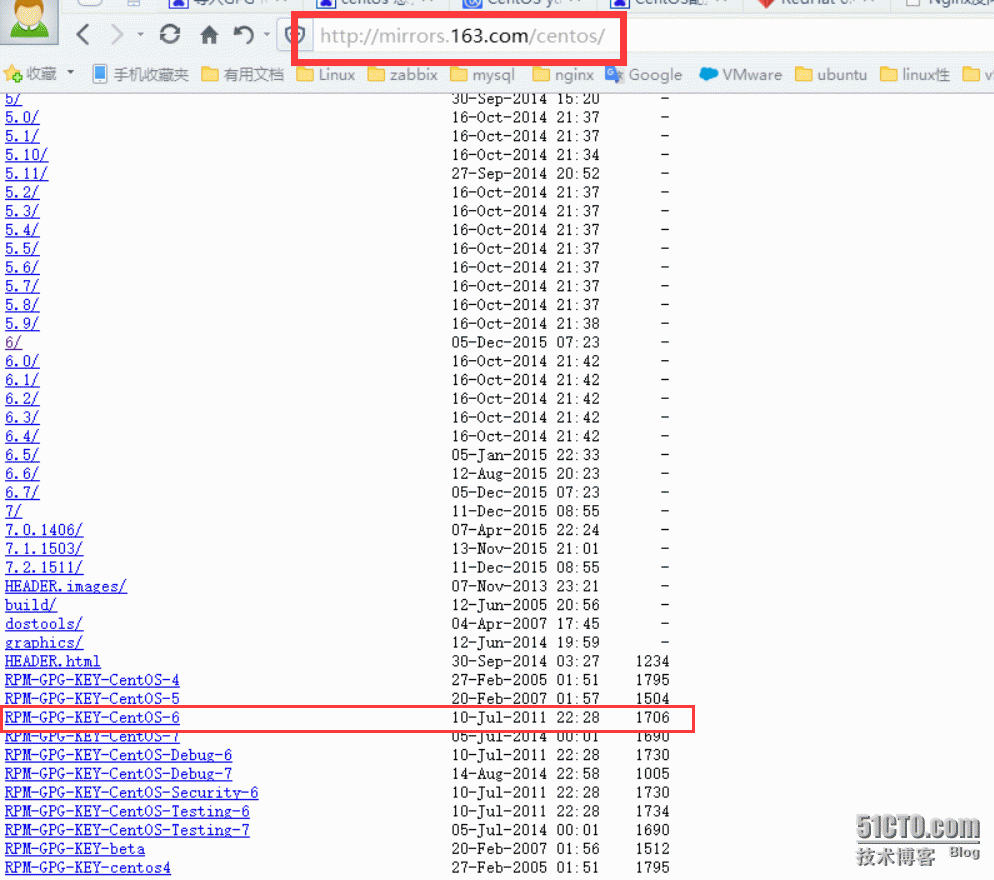Image resolution: width=994 pixels, height=880 pixels.
Task: Open the 6.0/ directory link
Action: (x=22, y=361)
